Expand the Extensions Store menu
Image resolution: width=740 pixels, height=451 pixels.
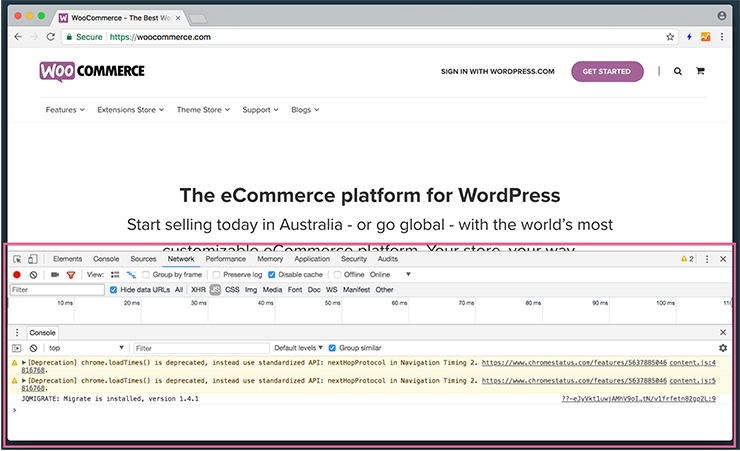(x=131, y=110)
